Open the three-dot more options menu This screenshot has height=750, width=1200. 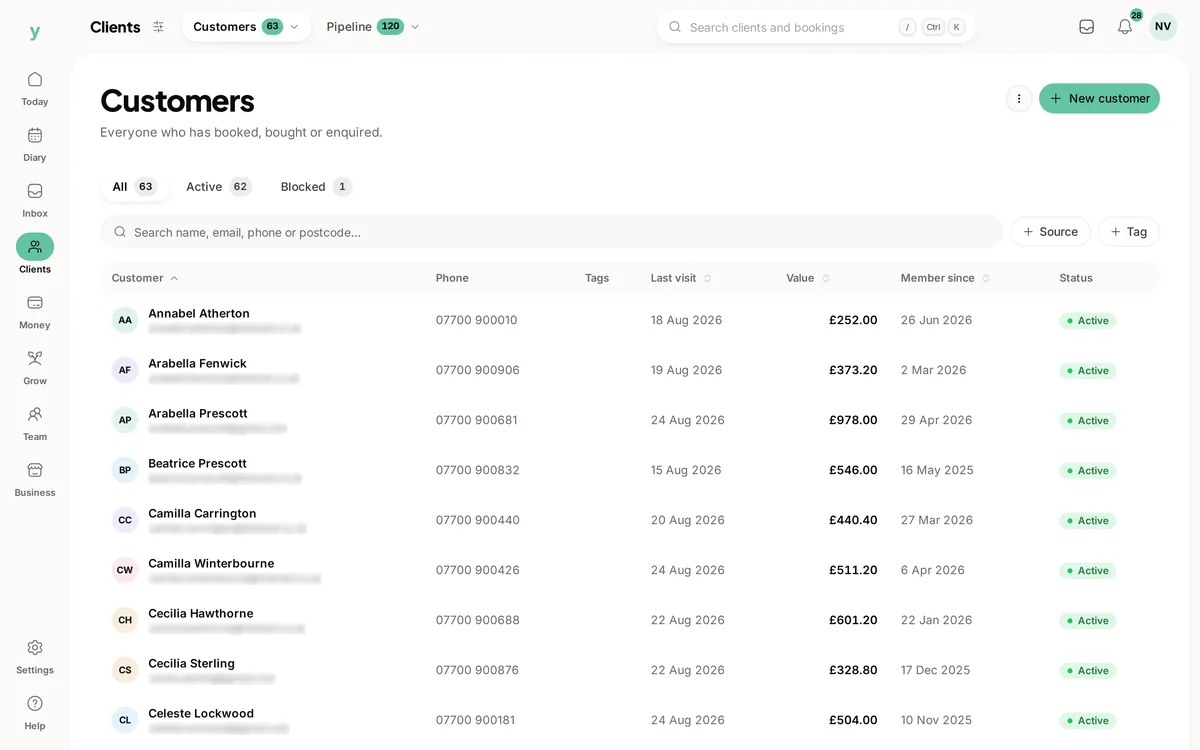point(1019,98)
